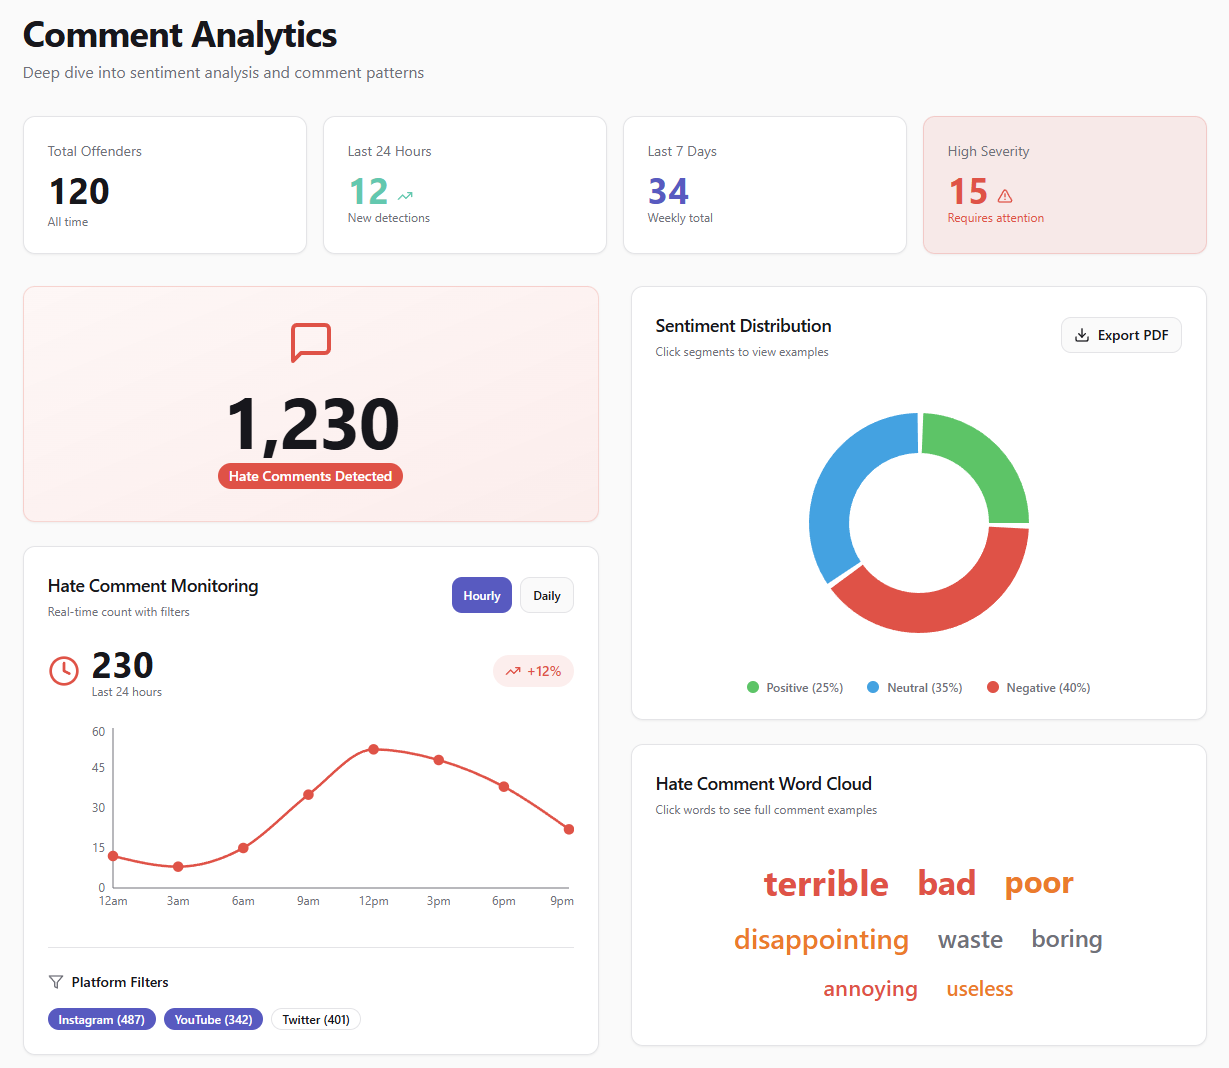The height and width of the screenshot is (1068, 1229).
Task: Toggle the Instagram (487) platform filter
Action: click(102, 1019)
